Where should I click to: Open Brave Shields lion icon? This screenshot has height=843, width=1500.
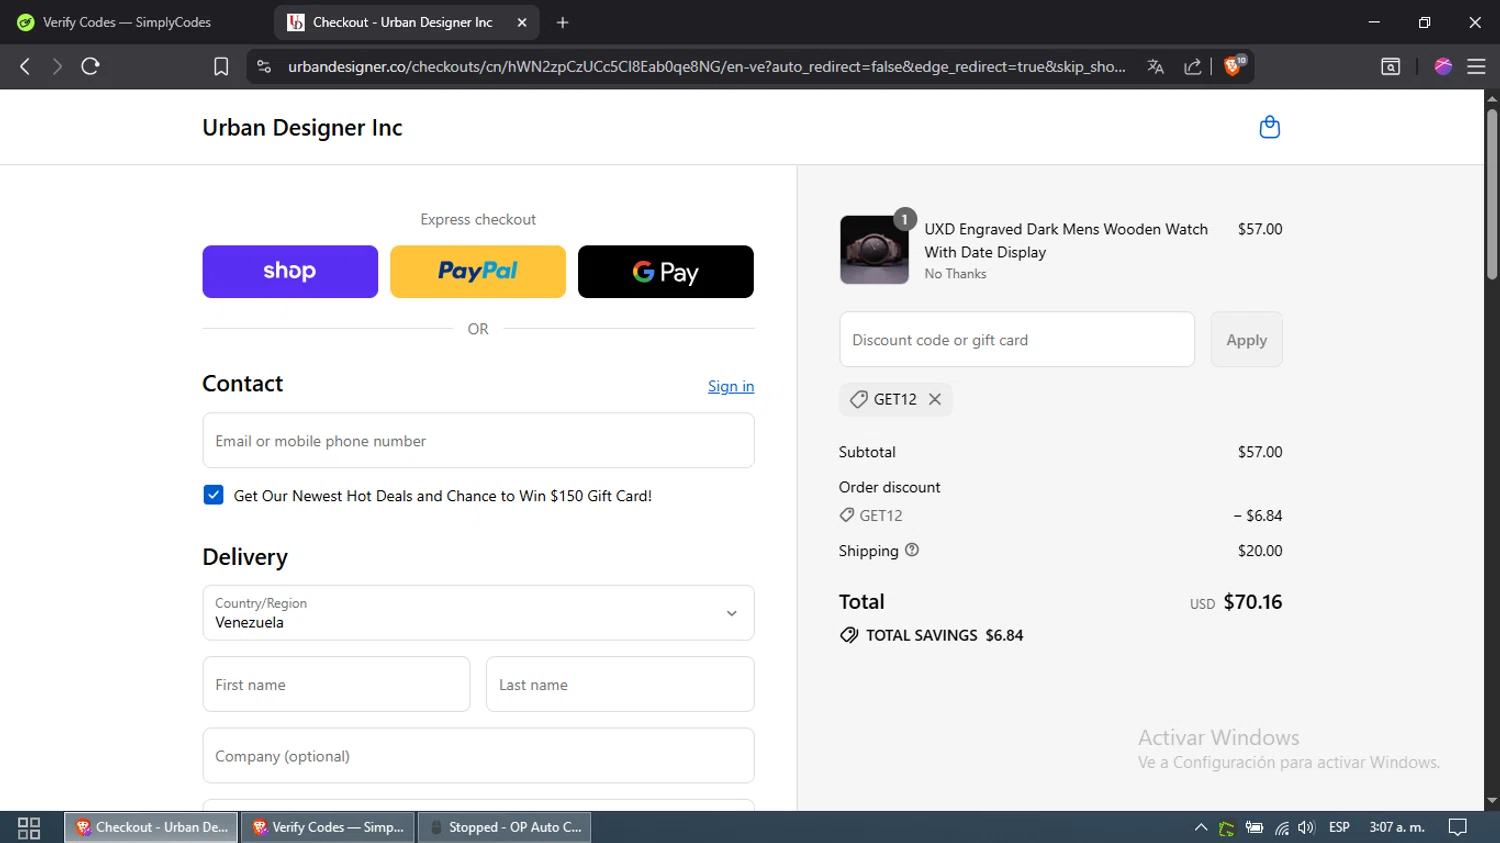click(x=1233, y=66)
